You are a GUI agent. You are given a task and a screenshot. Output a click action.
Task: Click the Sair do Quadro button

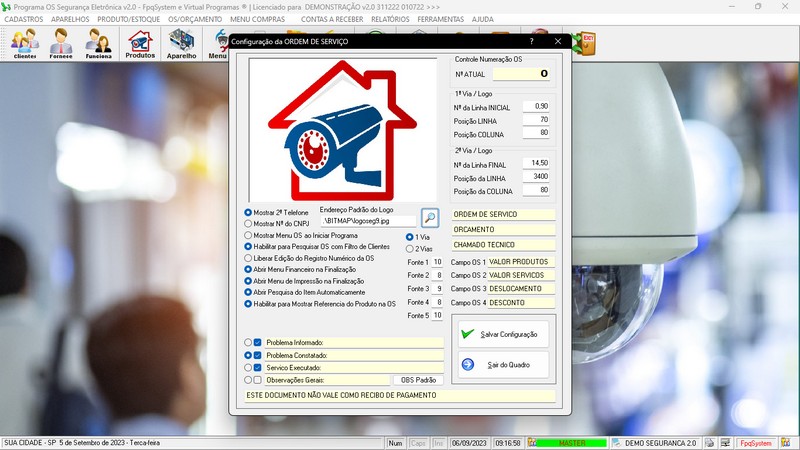503,365
